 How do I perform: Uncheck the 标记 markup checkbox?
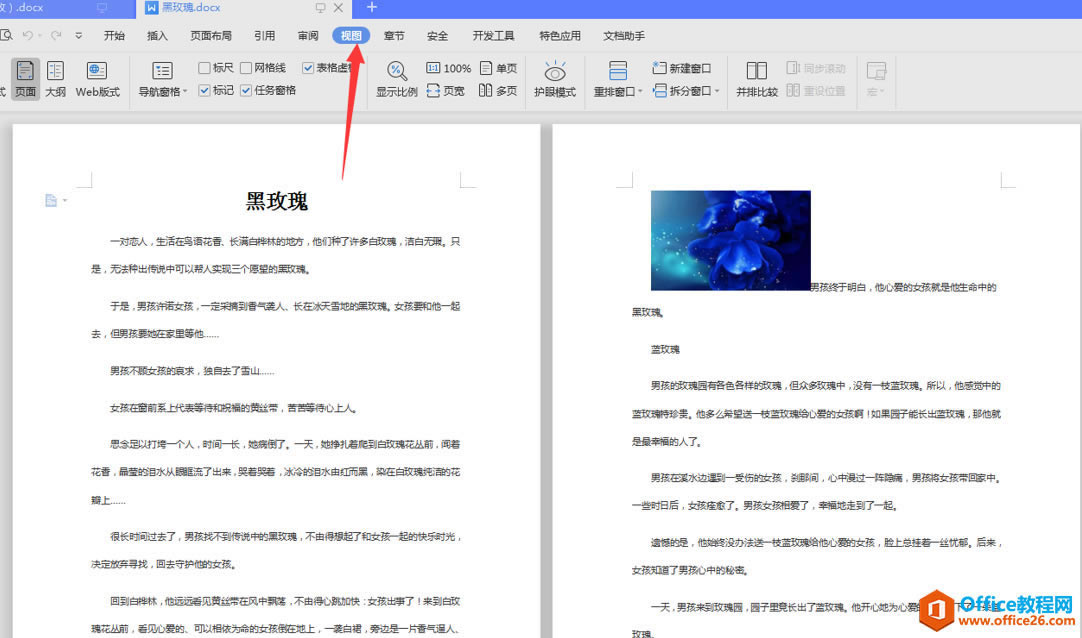204,90
